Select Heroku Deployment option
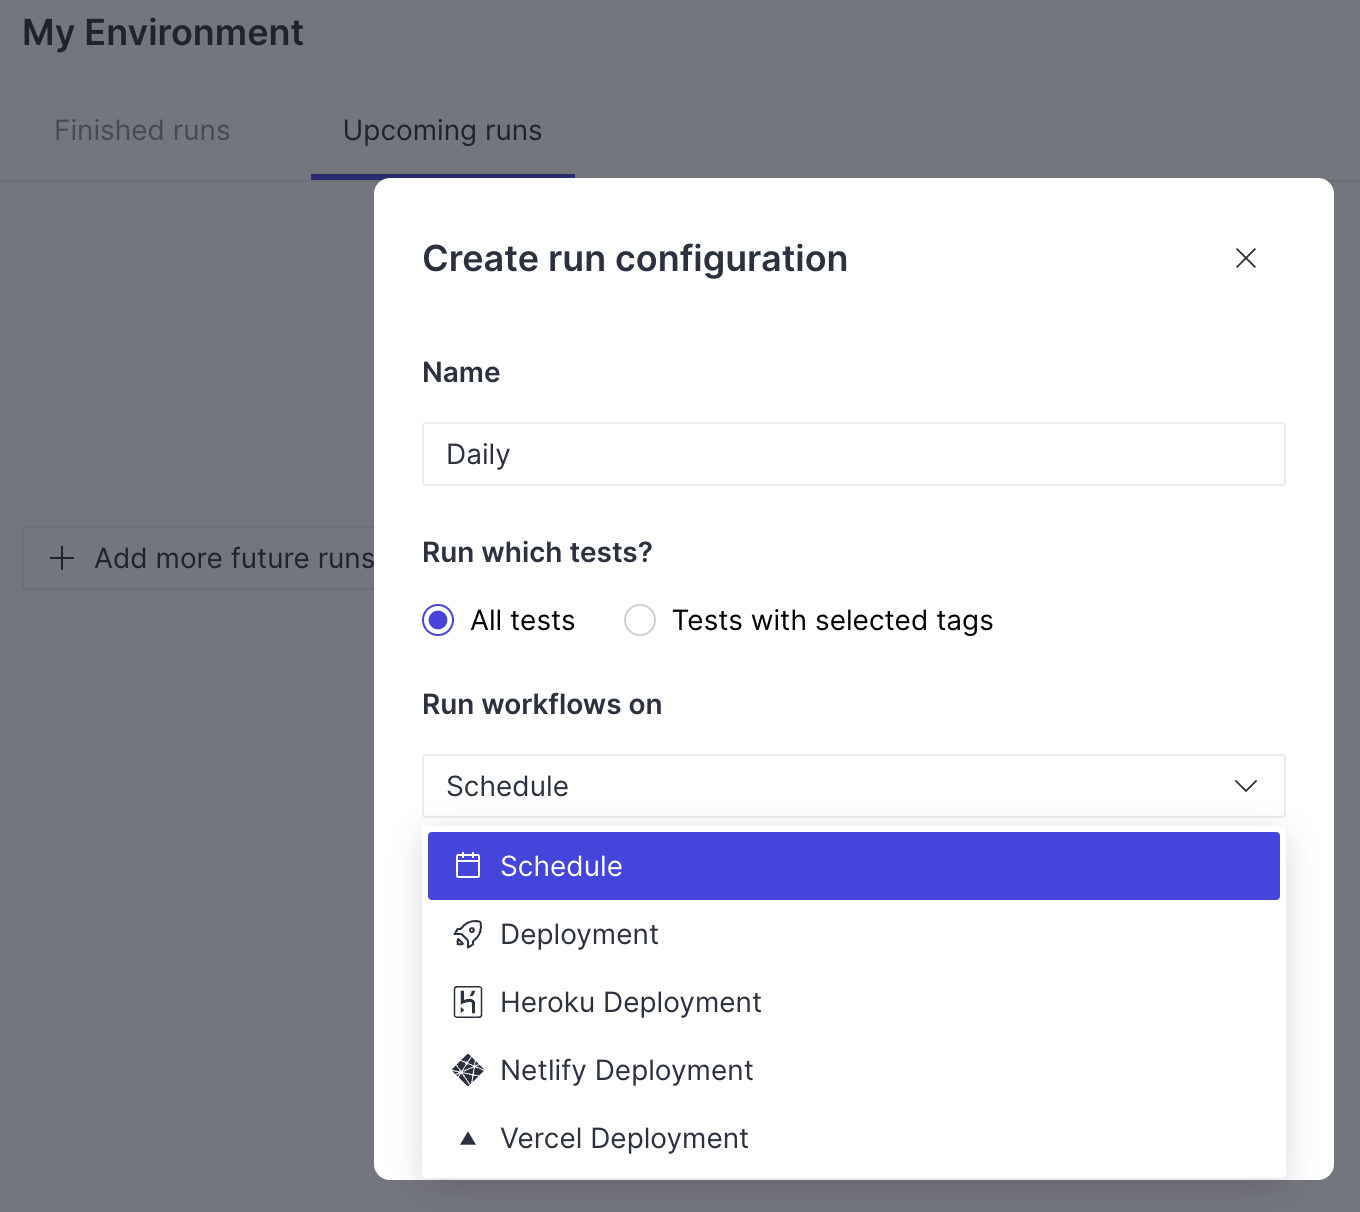The width and height of the screenshot is (1360, 1212). pyautogui.click(x=631, y=1002)
